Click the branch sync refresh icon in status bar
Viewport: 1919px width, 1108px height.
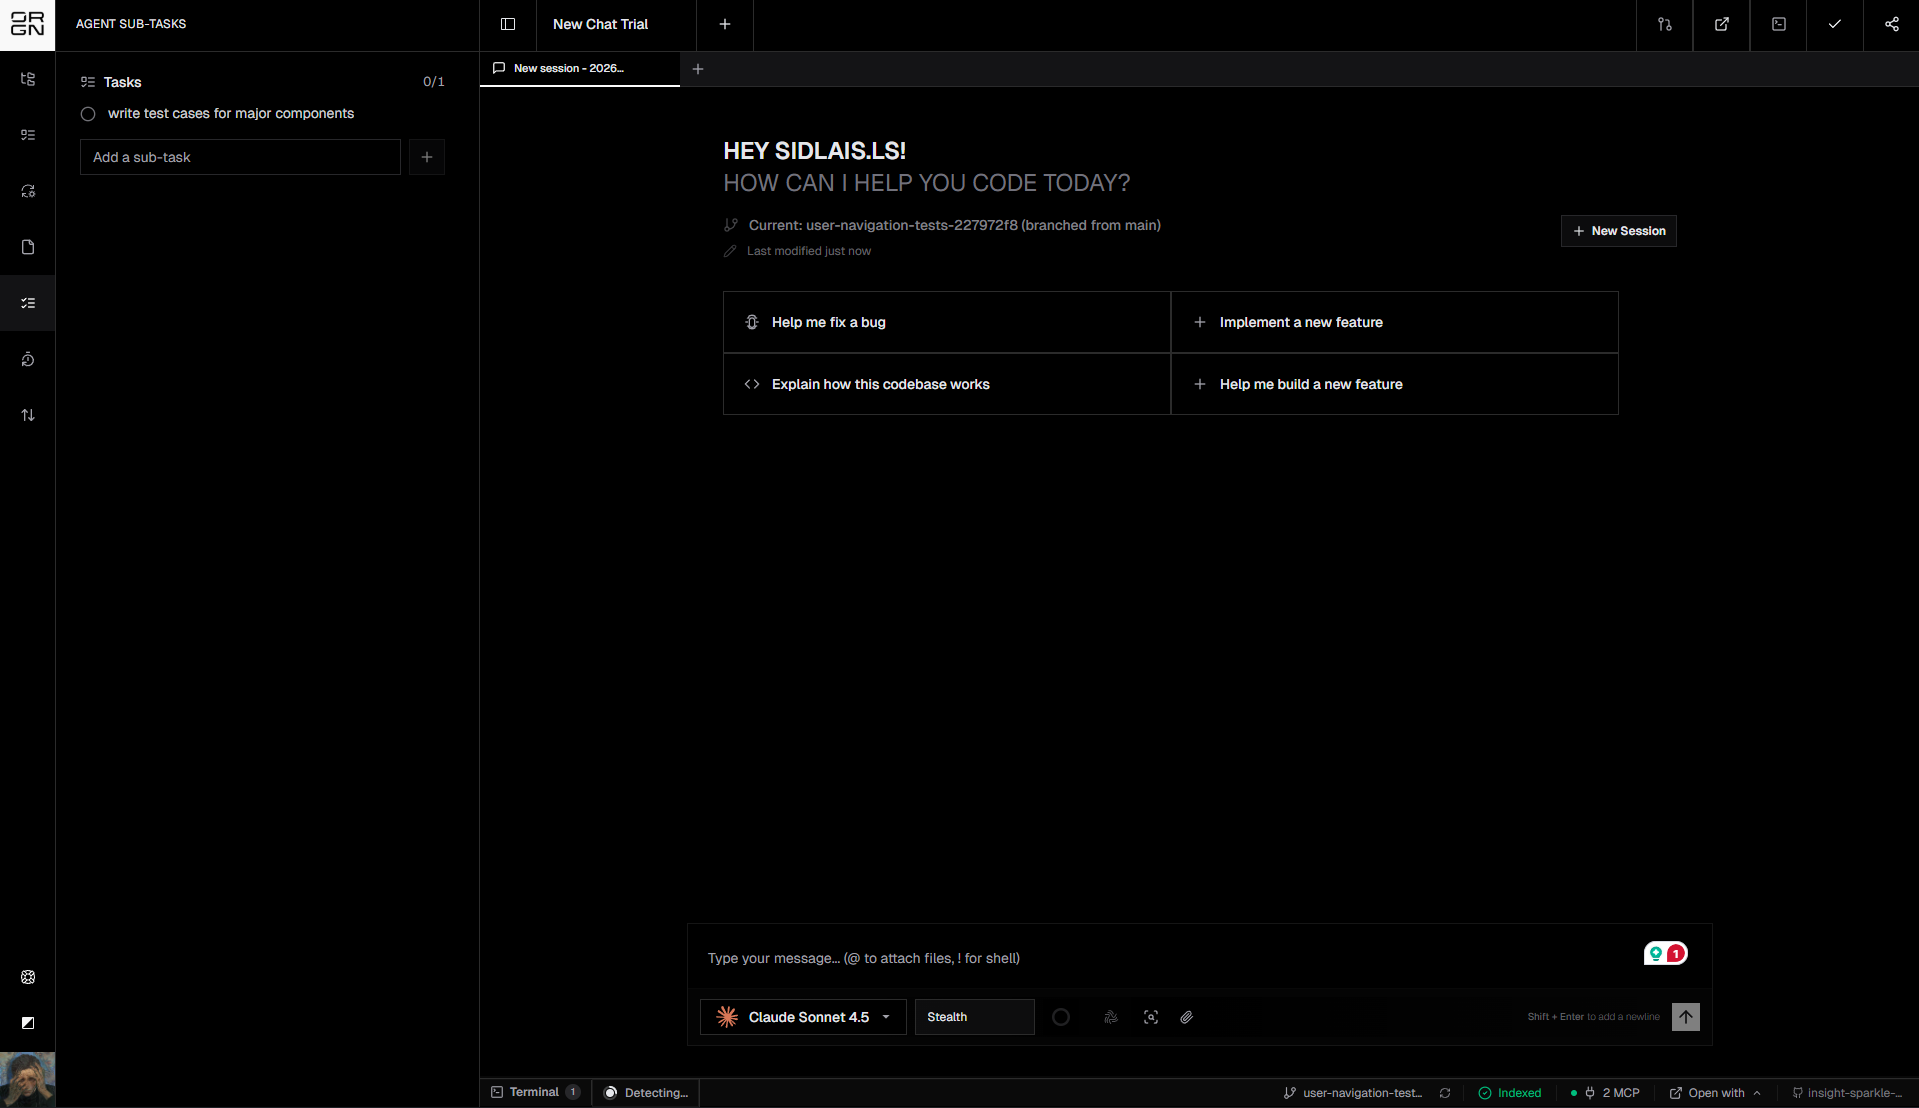click(1445, 1093)
